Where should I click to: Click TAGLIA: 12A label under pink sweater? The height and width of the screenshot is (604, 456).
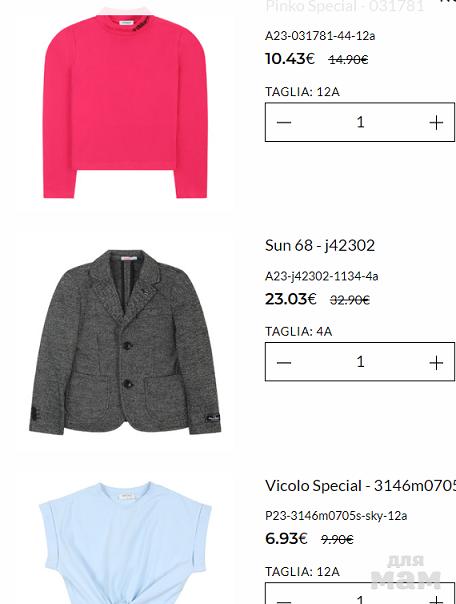click(x=302, y=92)
